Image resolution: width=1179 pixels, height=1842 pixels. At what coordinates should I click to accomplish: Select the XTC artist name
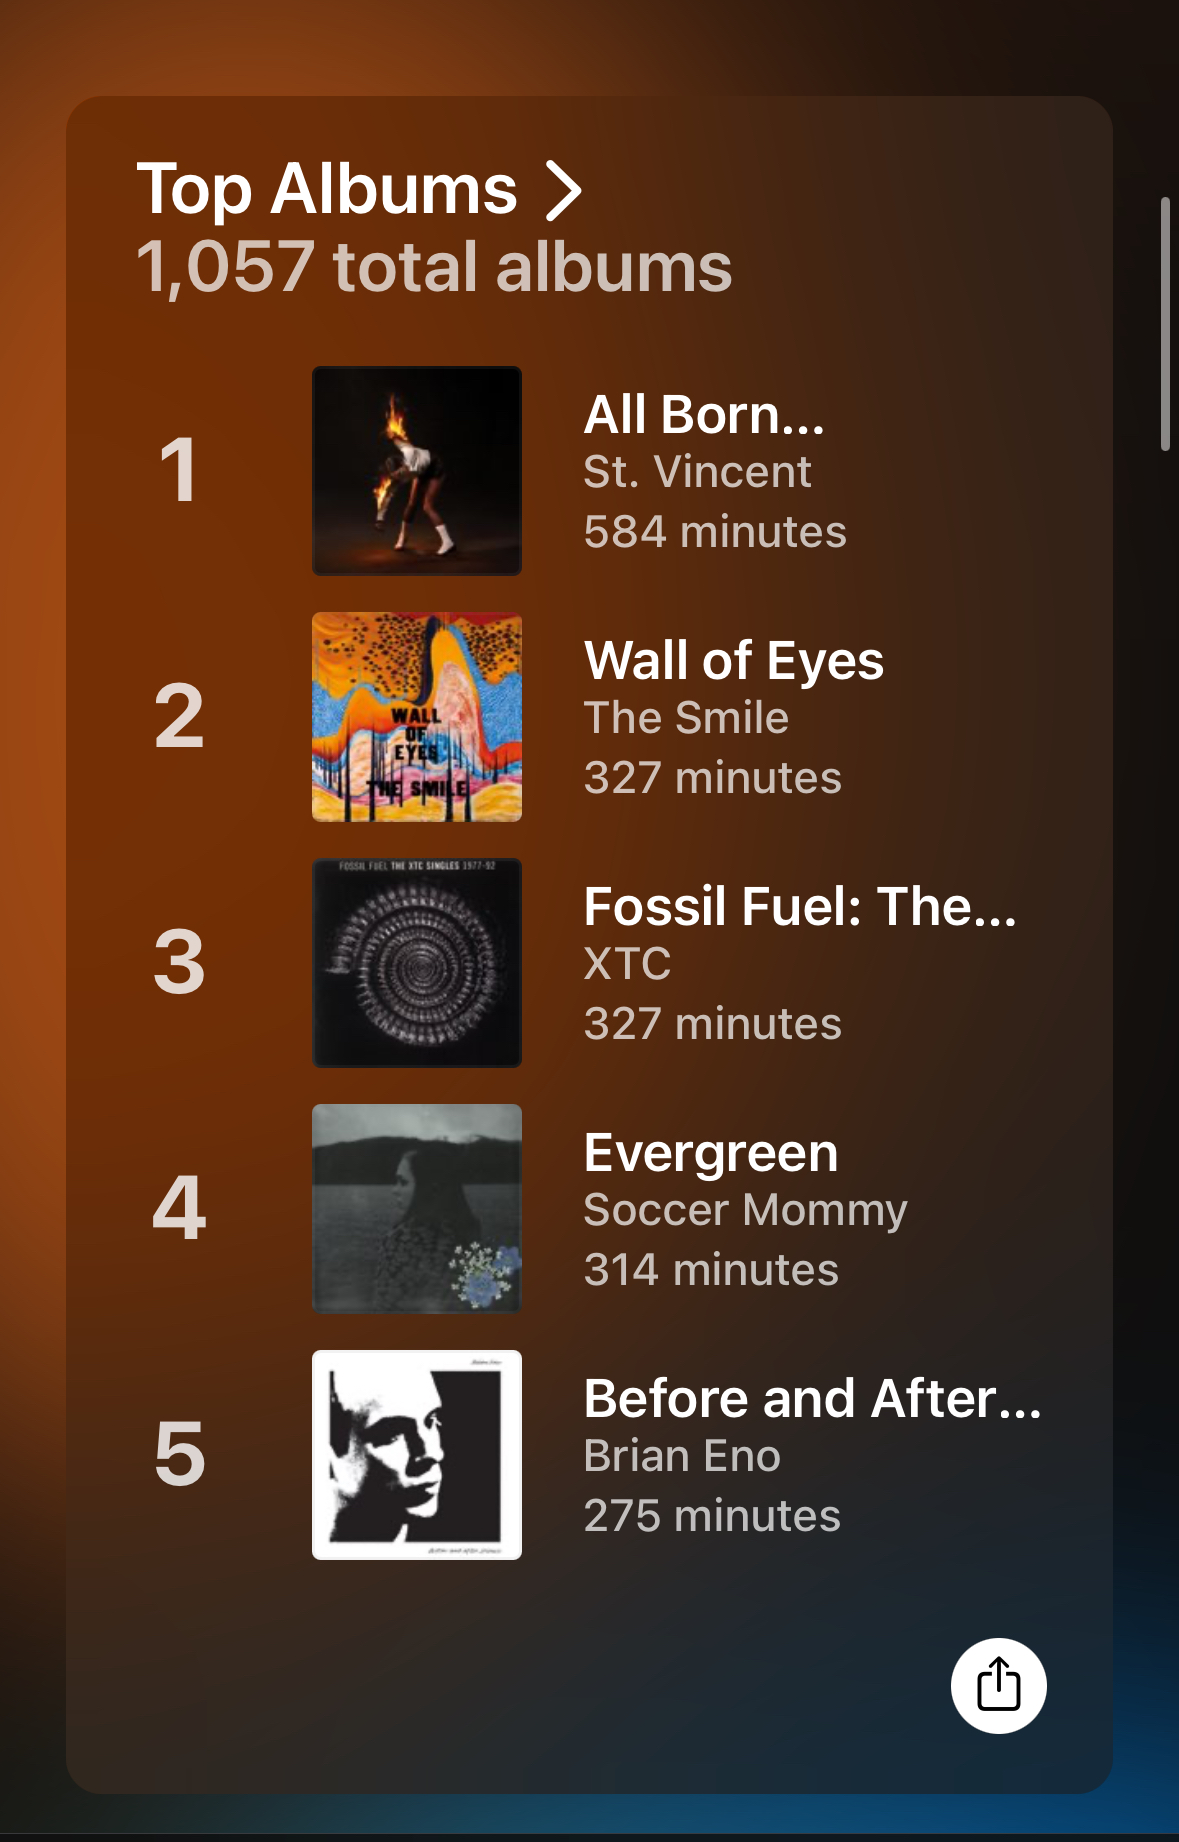click(x=627, y=964)
